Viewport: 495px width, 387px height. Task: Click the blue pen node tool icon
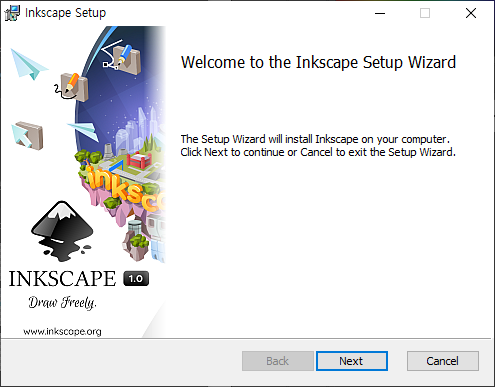pos(122,57)
